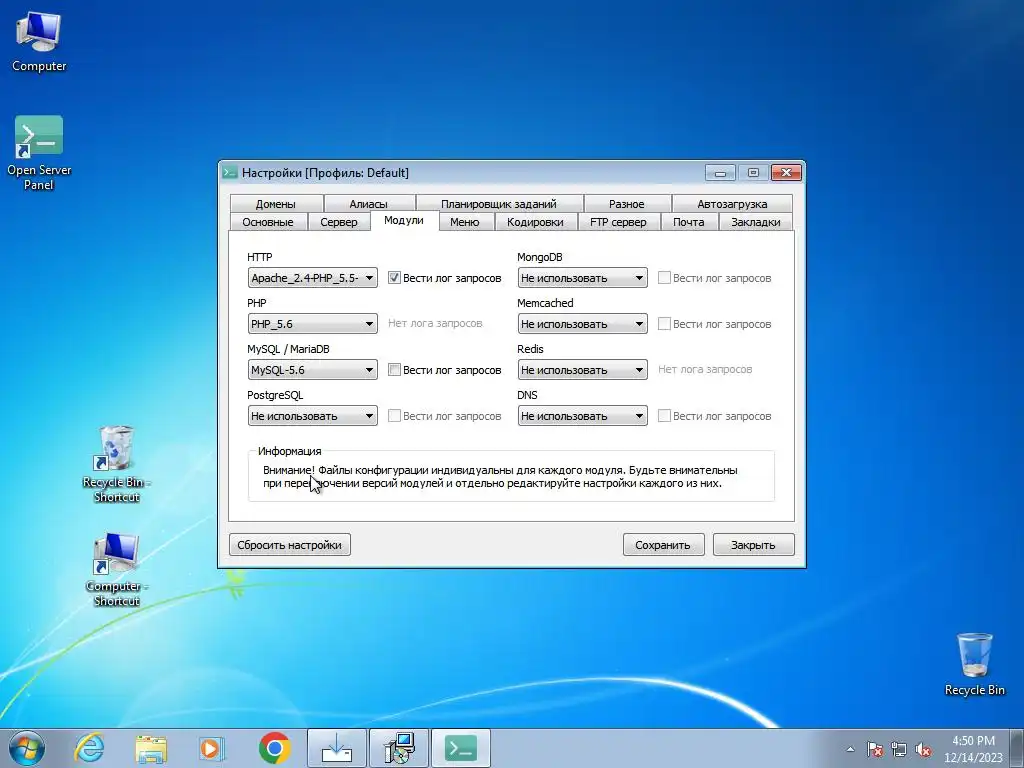Click the Информация warning text
Image resolution: width=1024 pixels, height=768 pixels.
[501, 477]
